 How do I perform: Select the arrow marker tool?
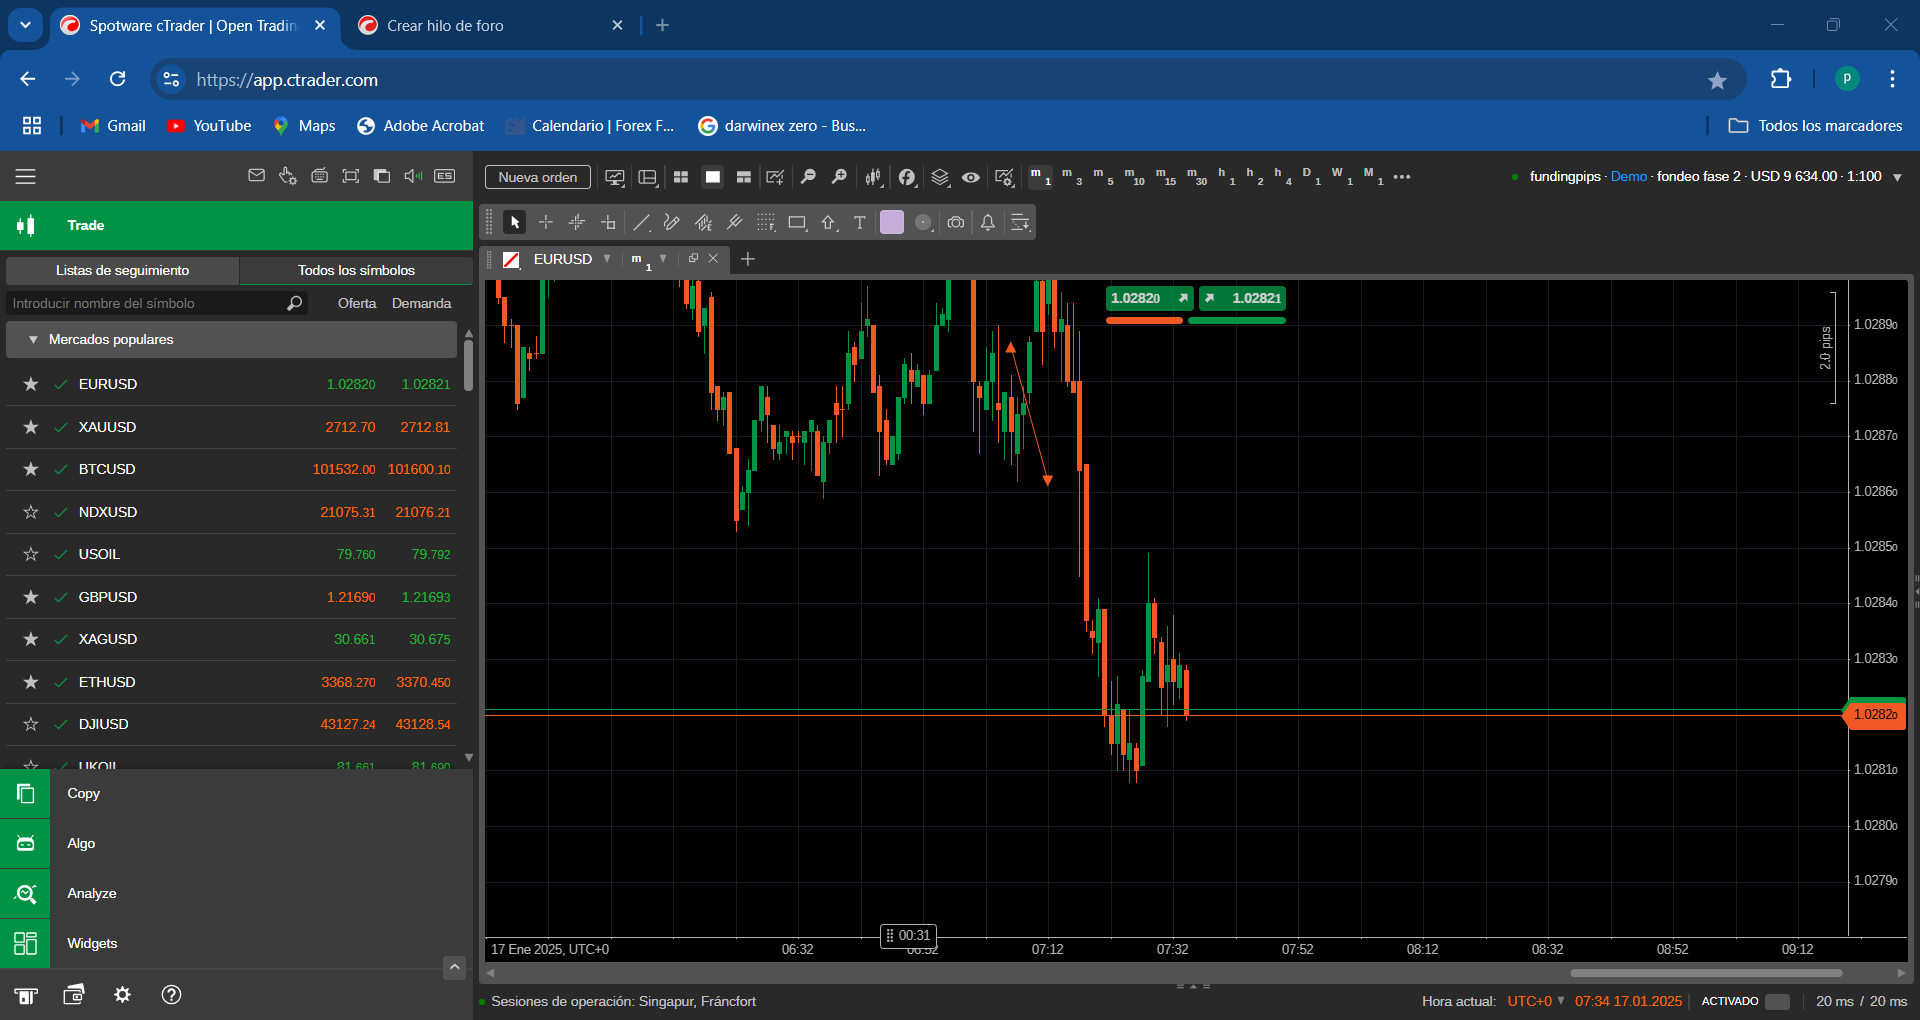(x=829, y=222)
